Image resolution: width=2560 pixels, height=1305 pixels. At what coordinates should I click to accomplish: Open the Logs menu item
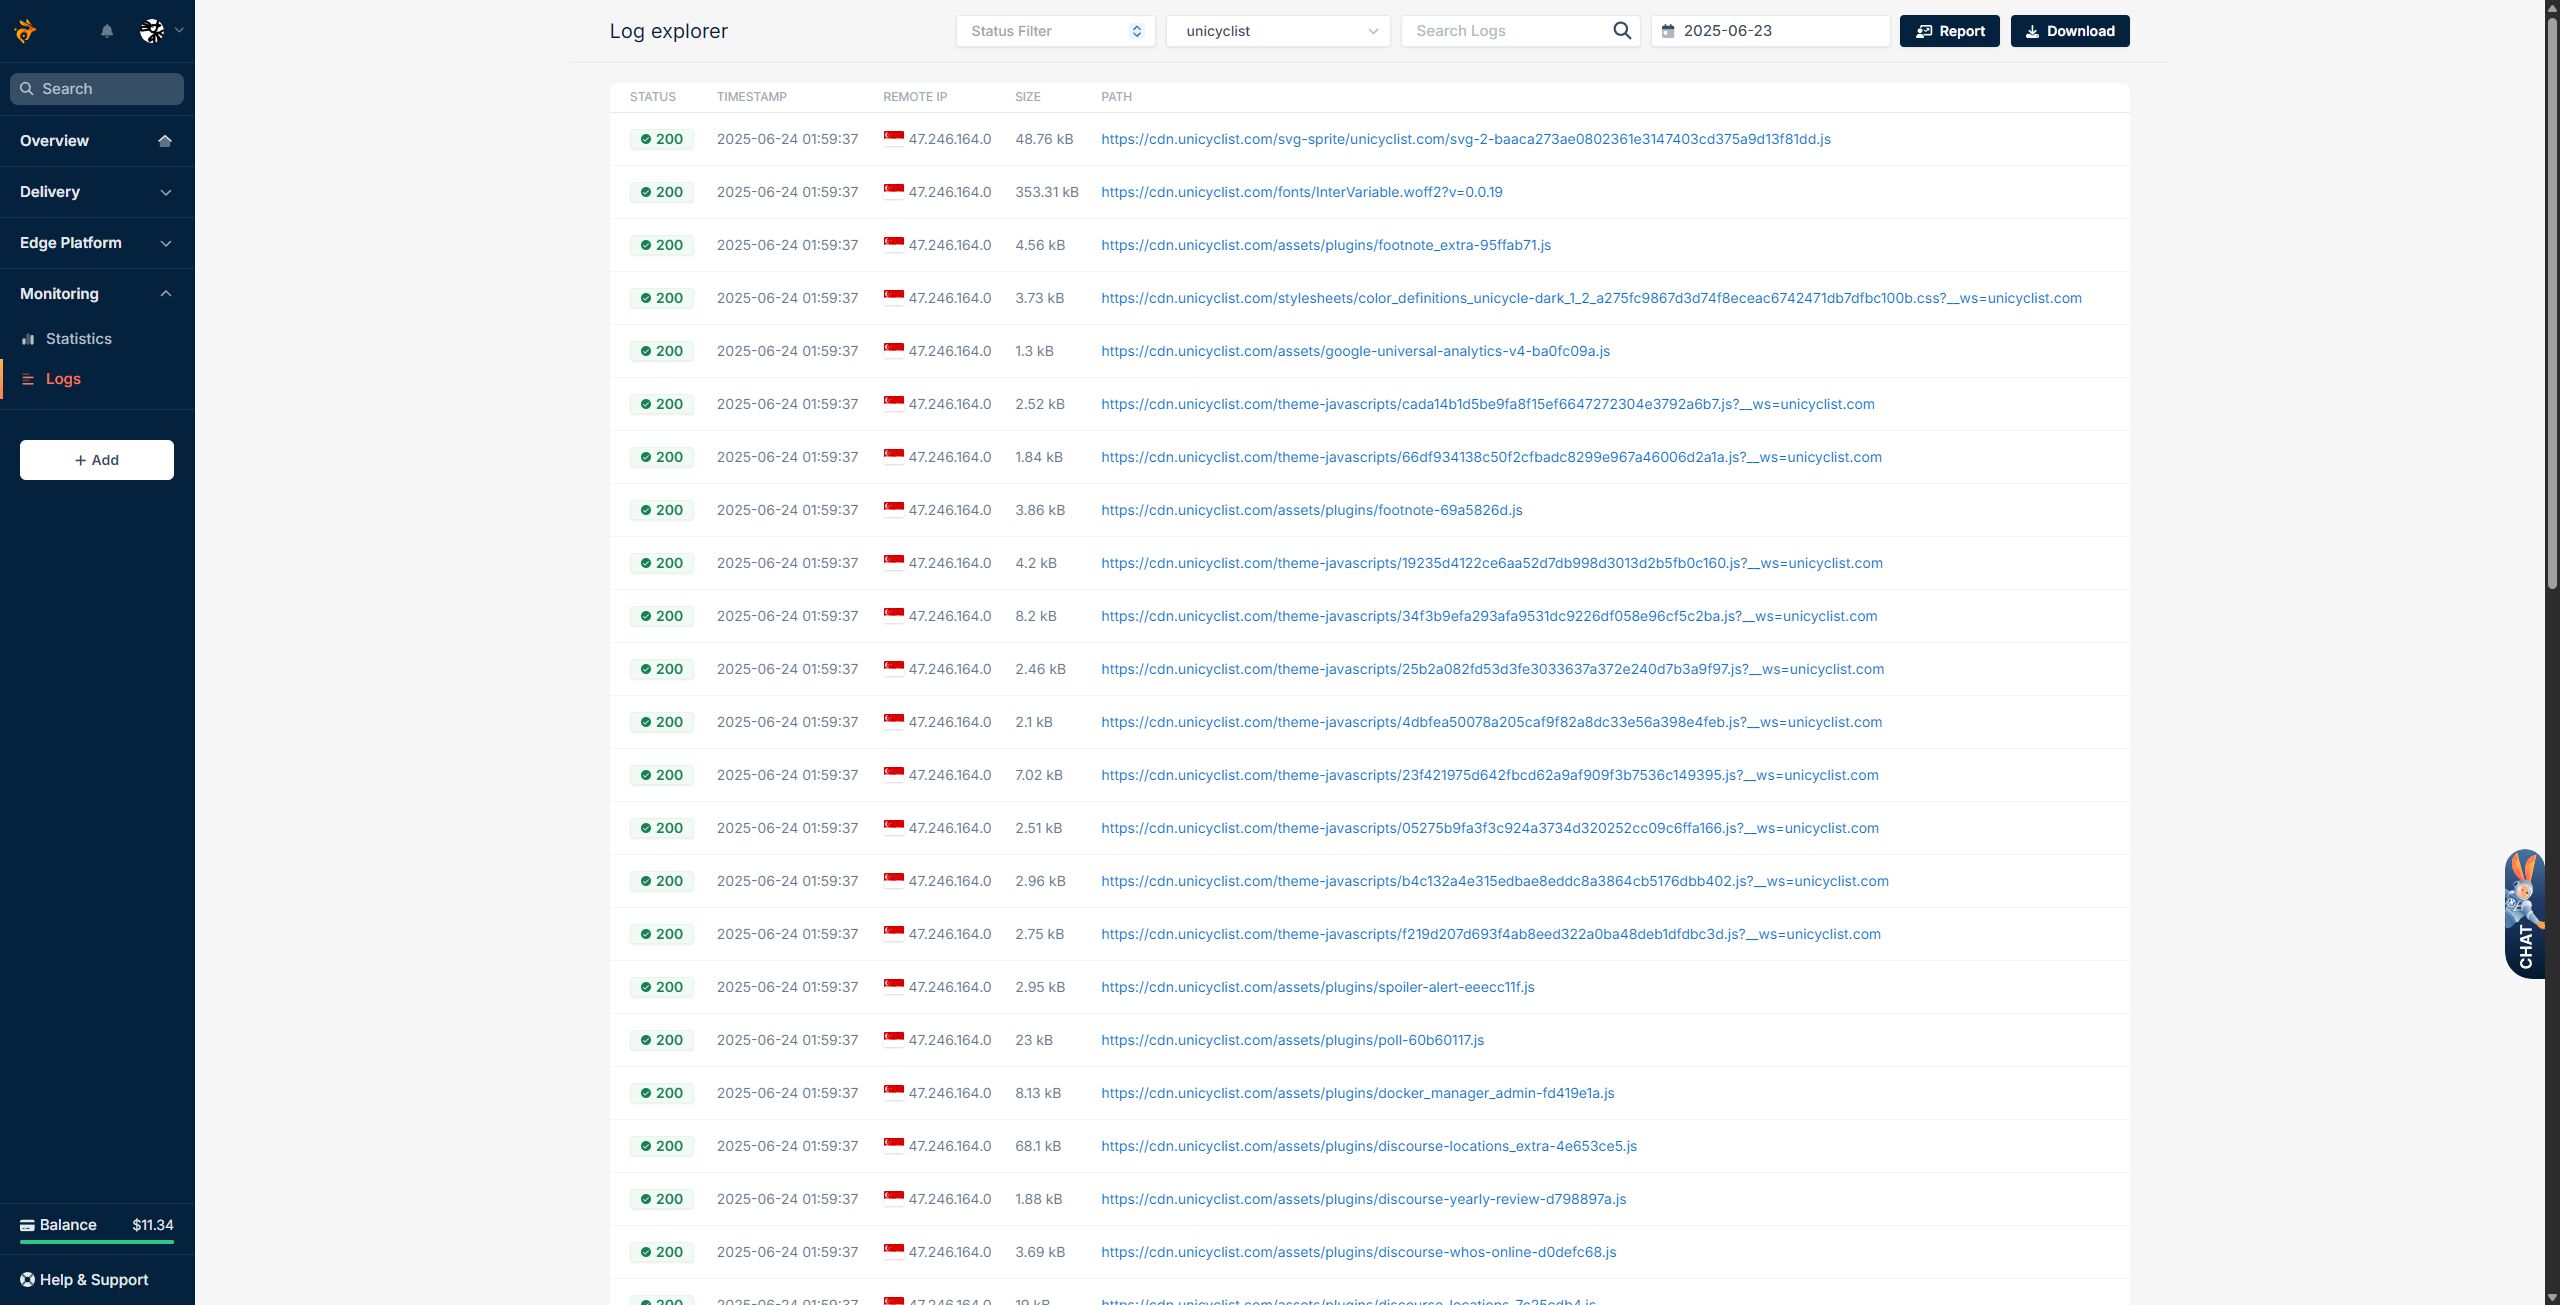[x=63, y=379]
